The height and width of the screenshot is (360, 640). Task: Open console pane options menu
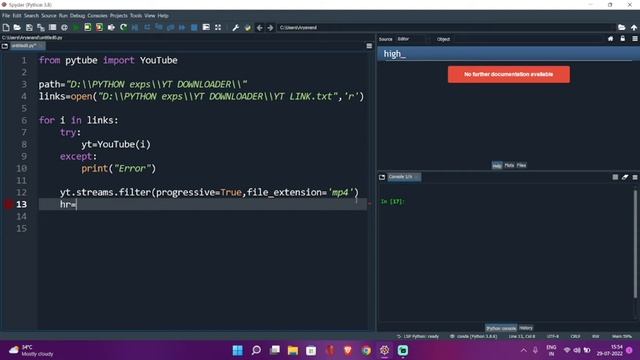pyautogui.click(x=635, y=177)
